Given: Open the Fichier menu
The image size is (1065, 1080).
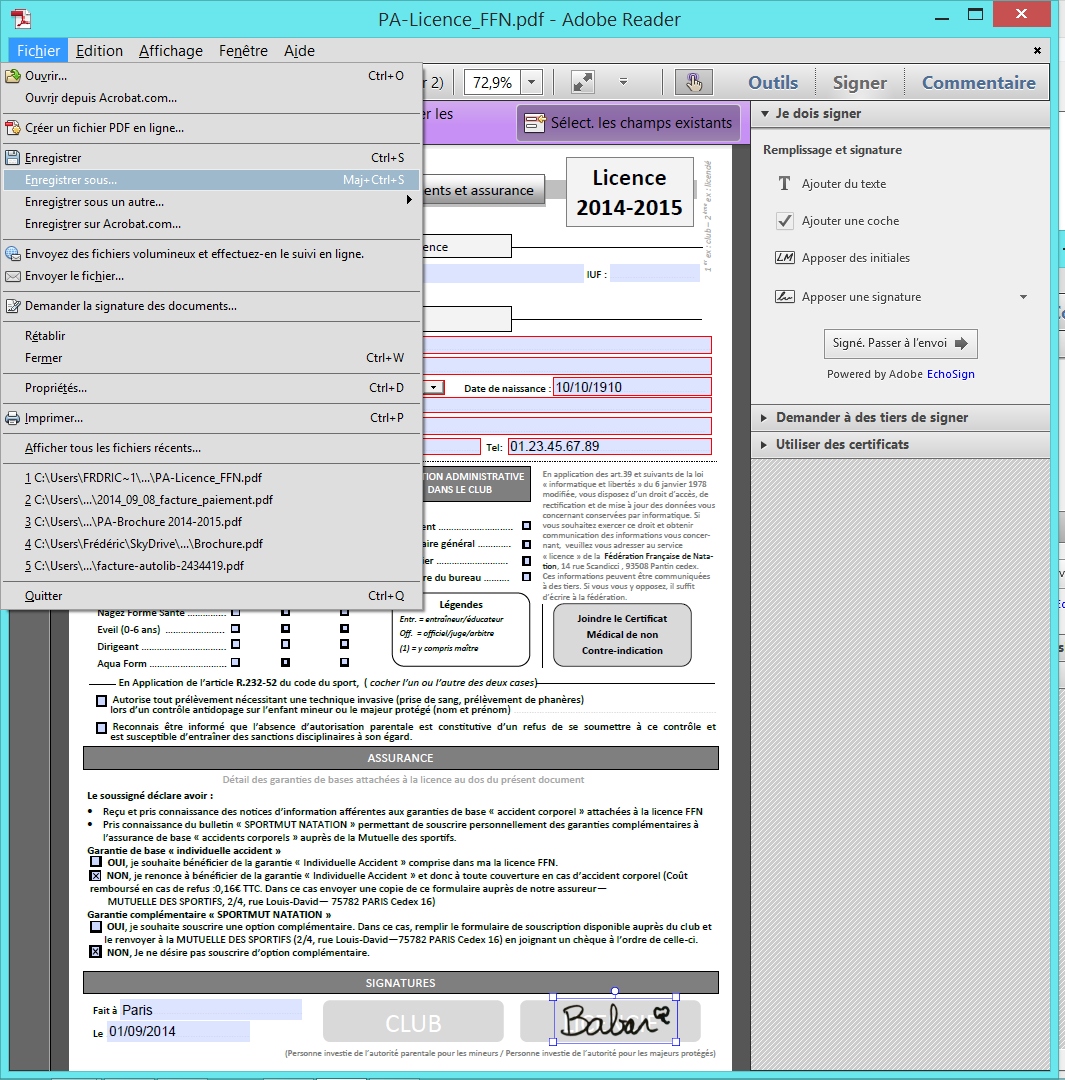Looking at the screenshot, I should pos(39,50).
